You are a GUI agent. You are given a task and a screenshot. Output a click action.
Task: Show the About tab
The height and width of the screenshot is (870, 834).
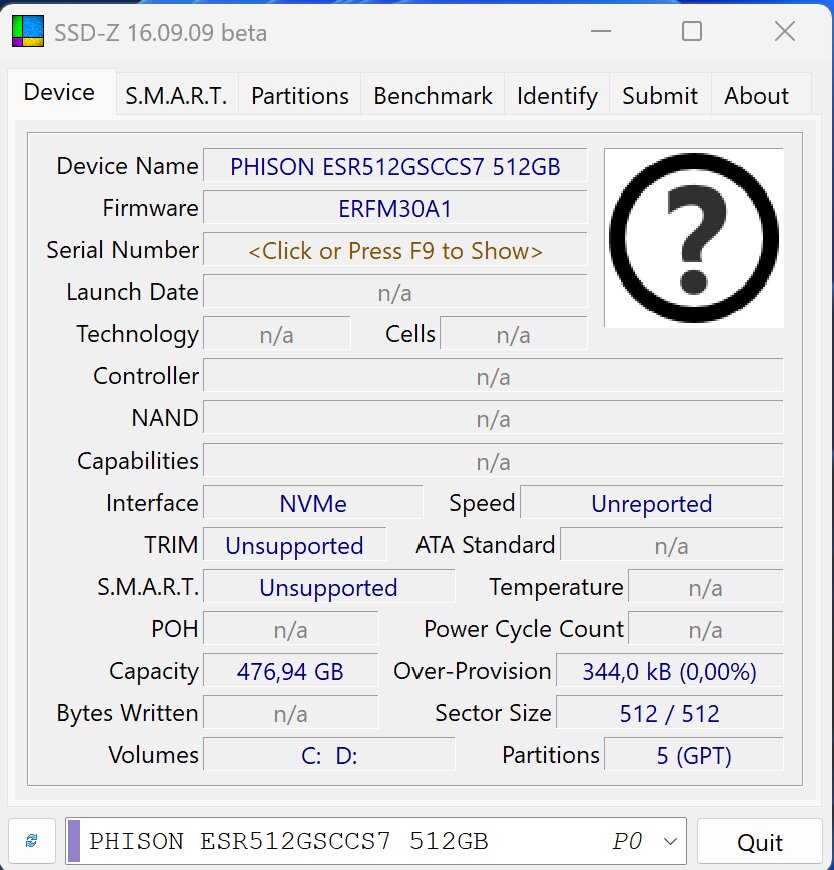click(x=756, y=96)
